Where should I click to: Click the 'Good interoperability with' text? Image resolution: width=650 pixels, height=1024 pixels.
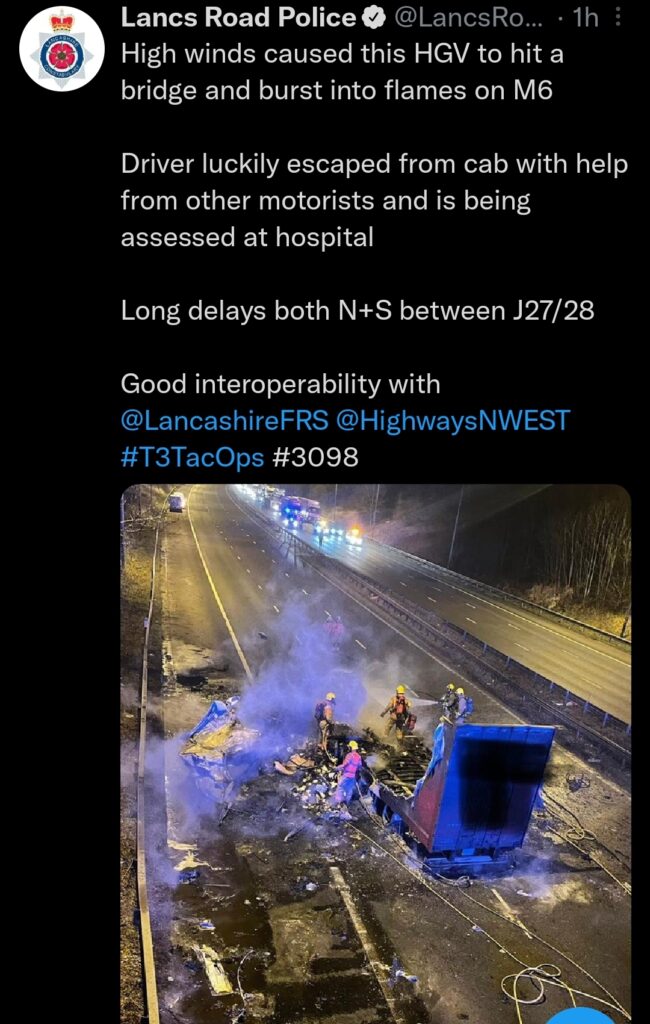pyautogui.click(x=280, y=384)
